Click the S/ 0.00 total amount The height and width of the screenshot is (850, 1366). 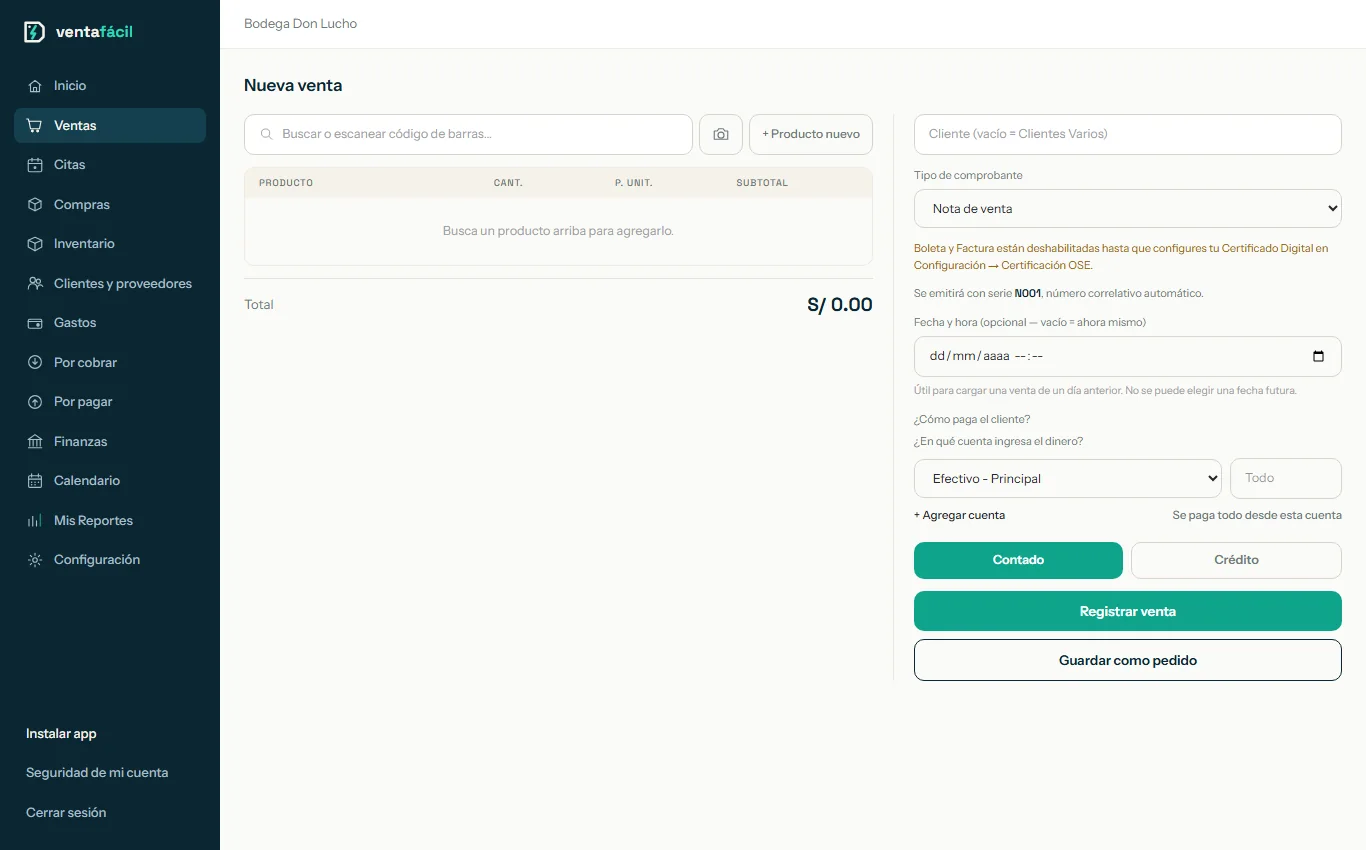(840, 305)
